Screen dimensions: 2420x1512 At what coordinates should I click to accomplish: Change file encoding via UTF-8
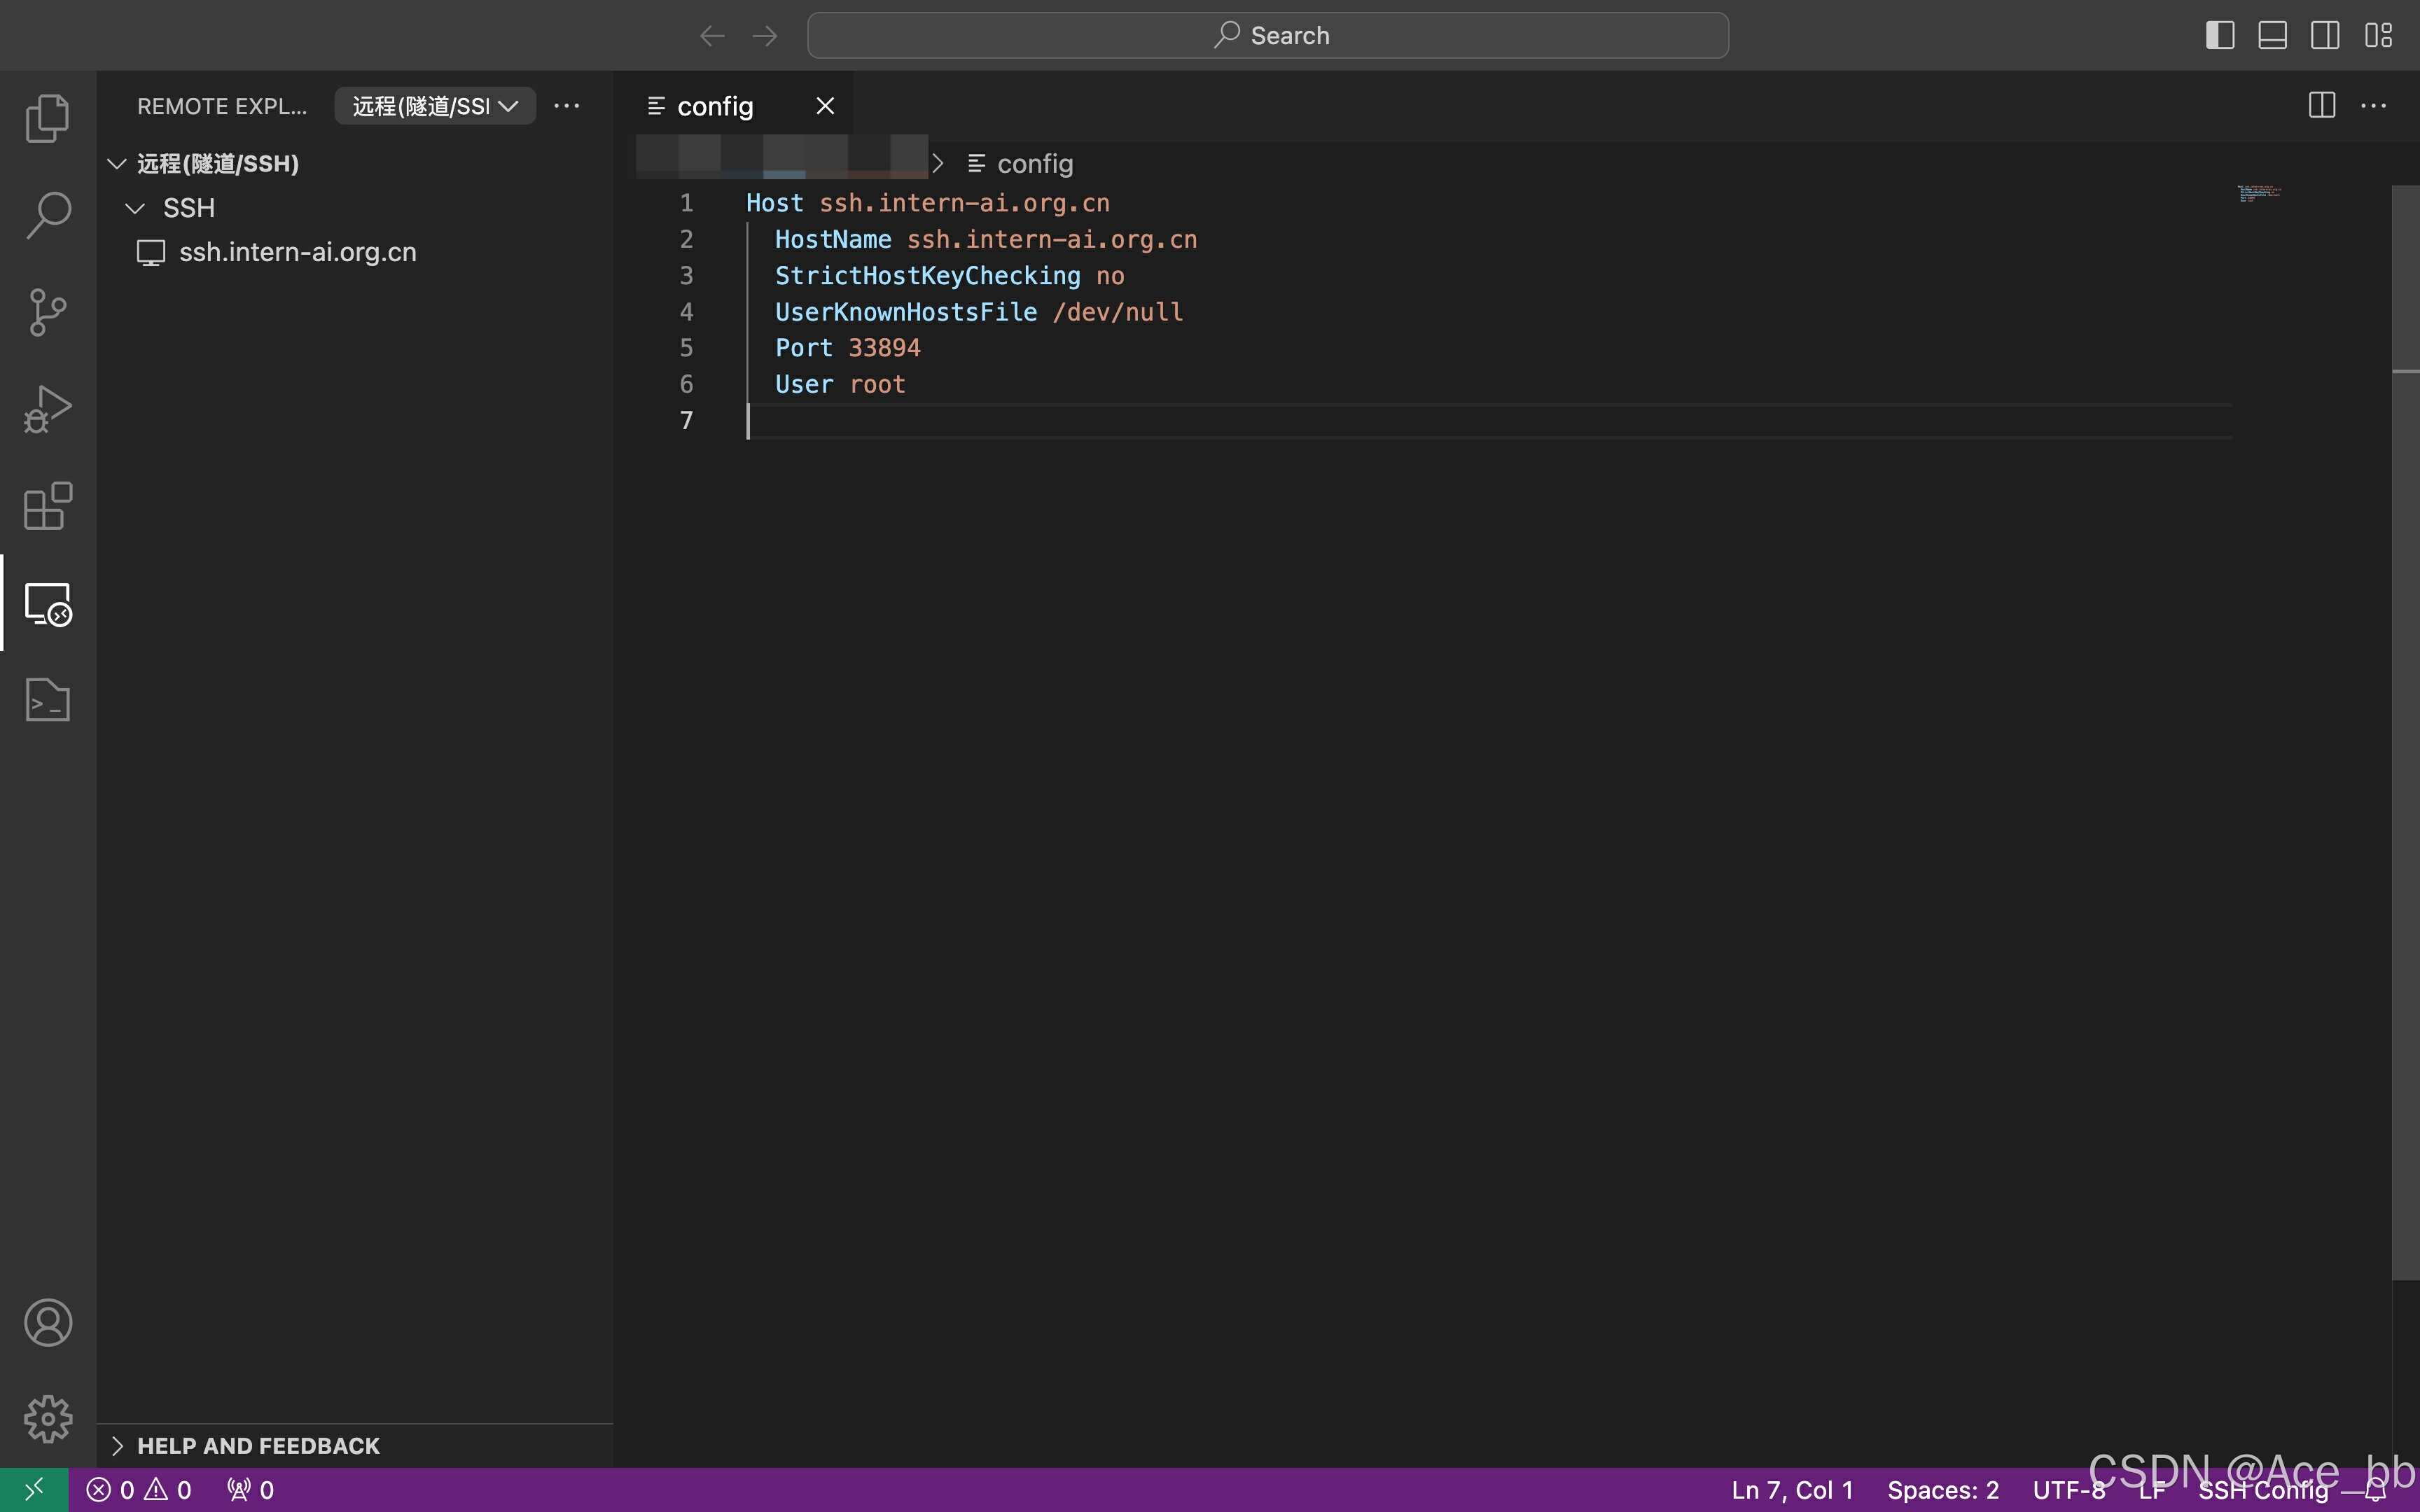click(x=2069, y=1490)
